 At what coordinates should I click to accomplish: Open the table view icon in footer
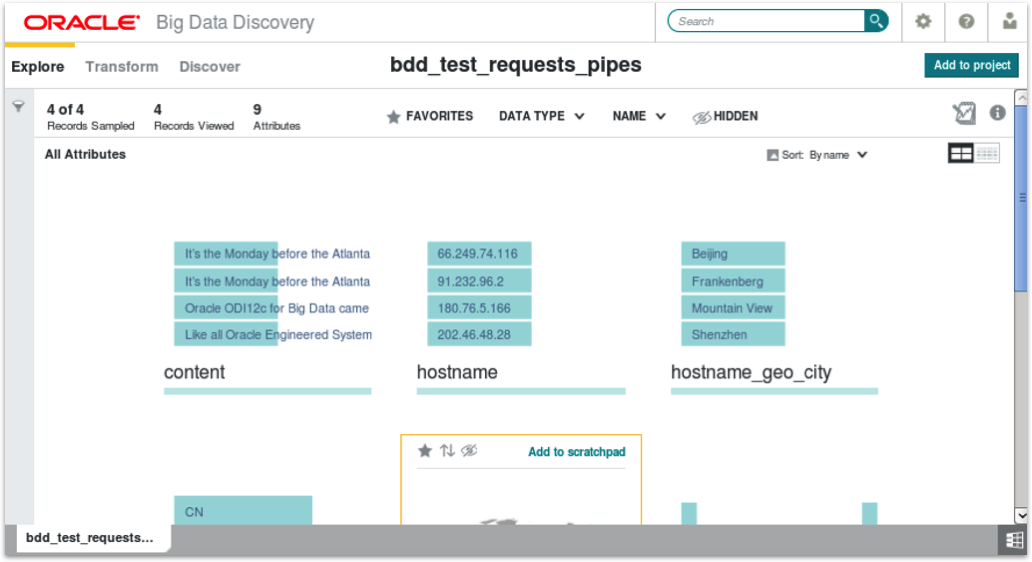(1014, 540)
